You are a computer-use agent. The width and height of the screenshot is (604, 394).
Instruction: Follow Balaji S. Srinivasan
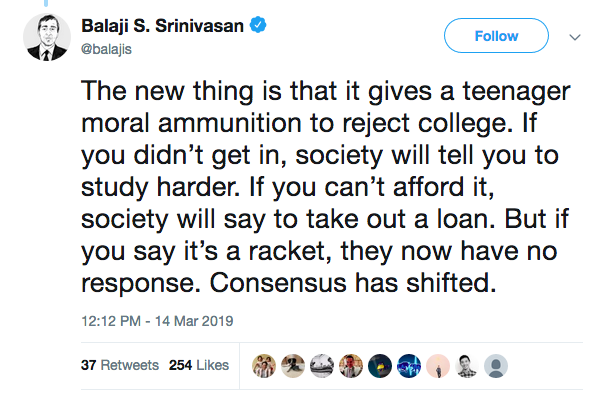tap(496, 36)
